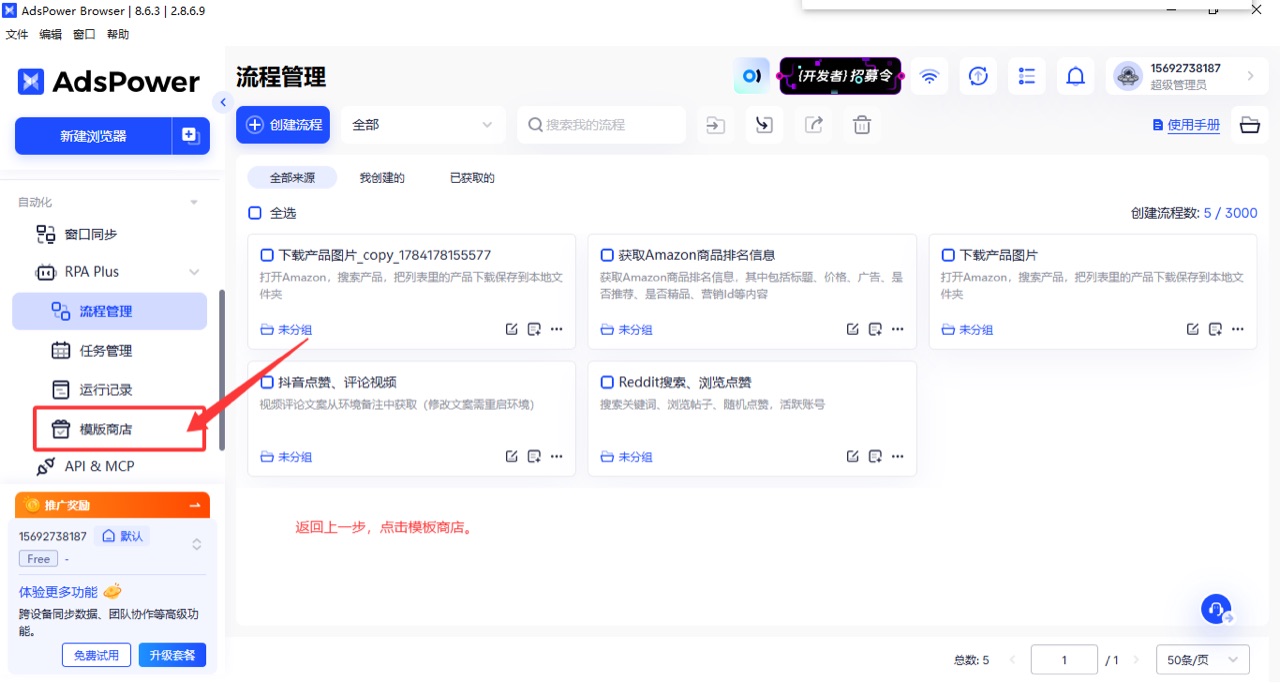Screen dimensions: 1280x683
Task: Open the 窗口 menu
Action: click(84, 34)
